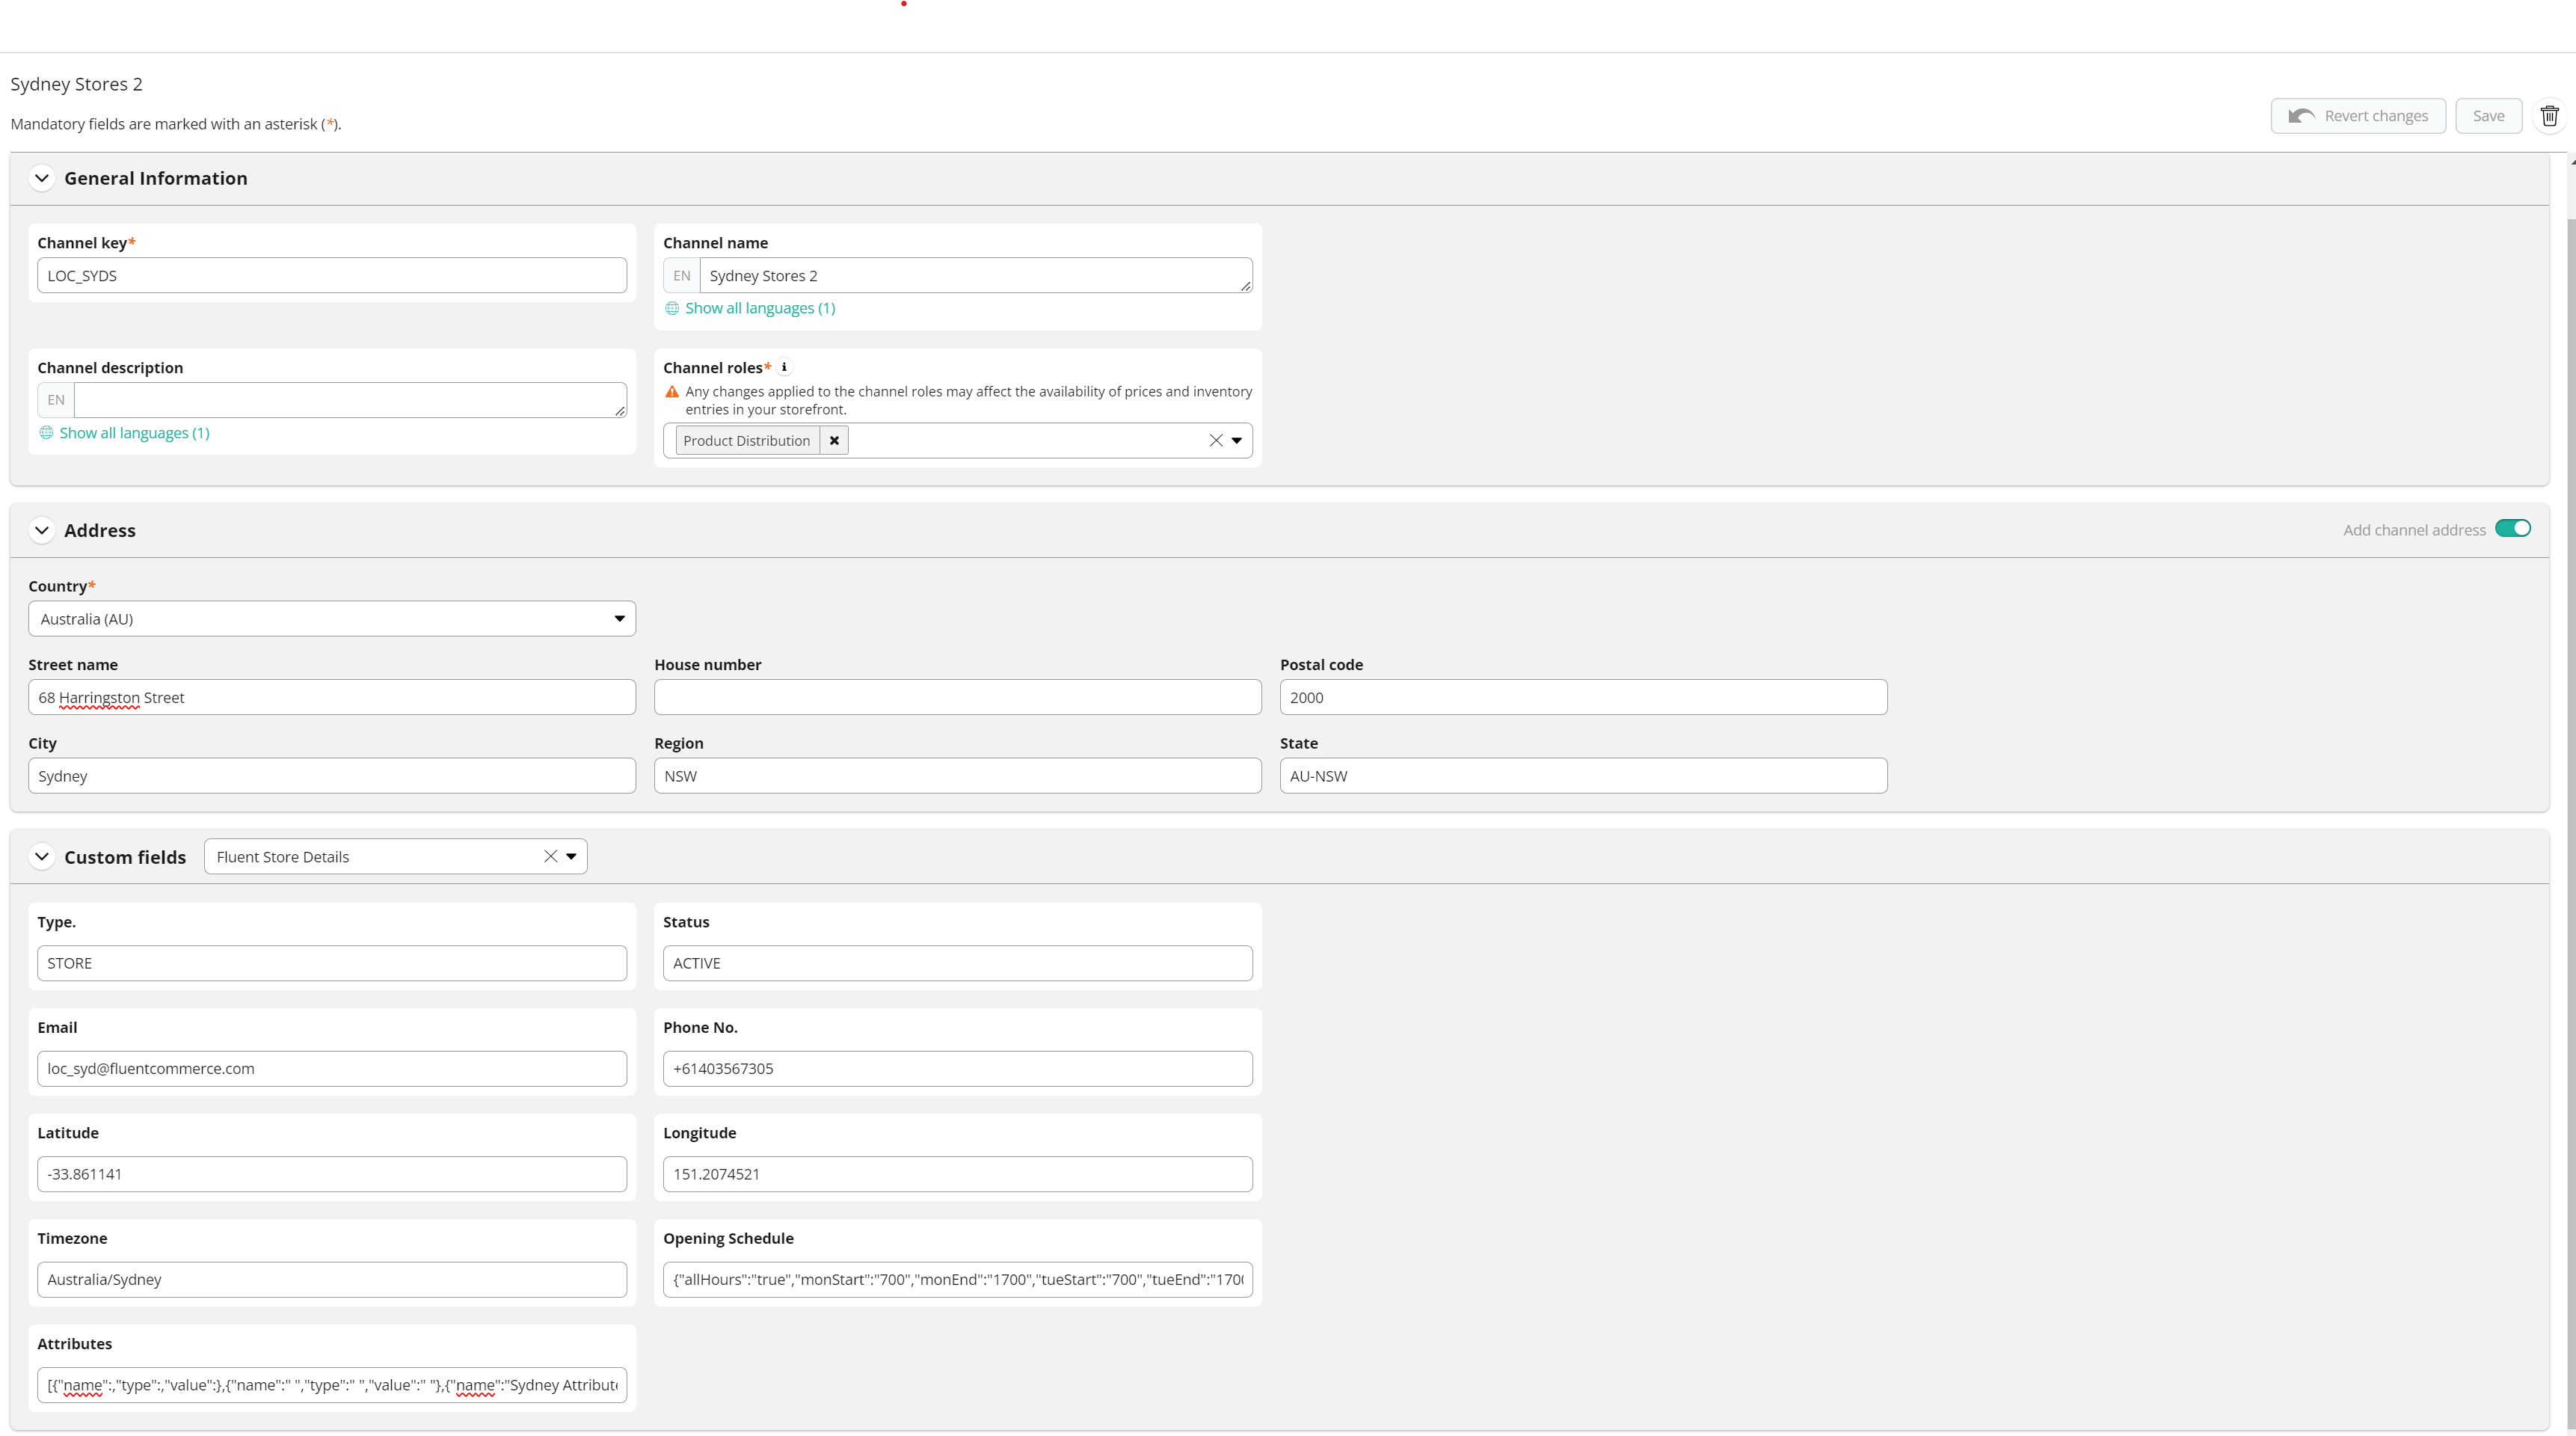The image size is (2576, 1436).
Task: Open the custom fields type dropdown
Action: click(x=571, y=856)
